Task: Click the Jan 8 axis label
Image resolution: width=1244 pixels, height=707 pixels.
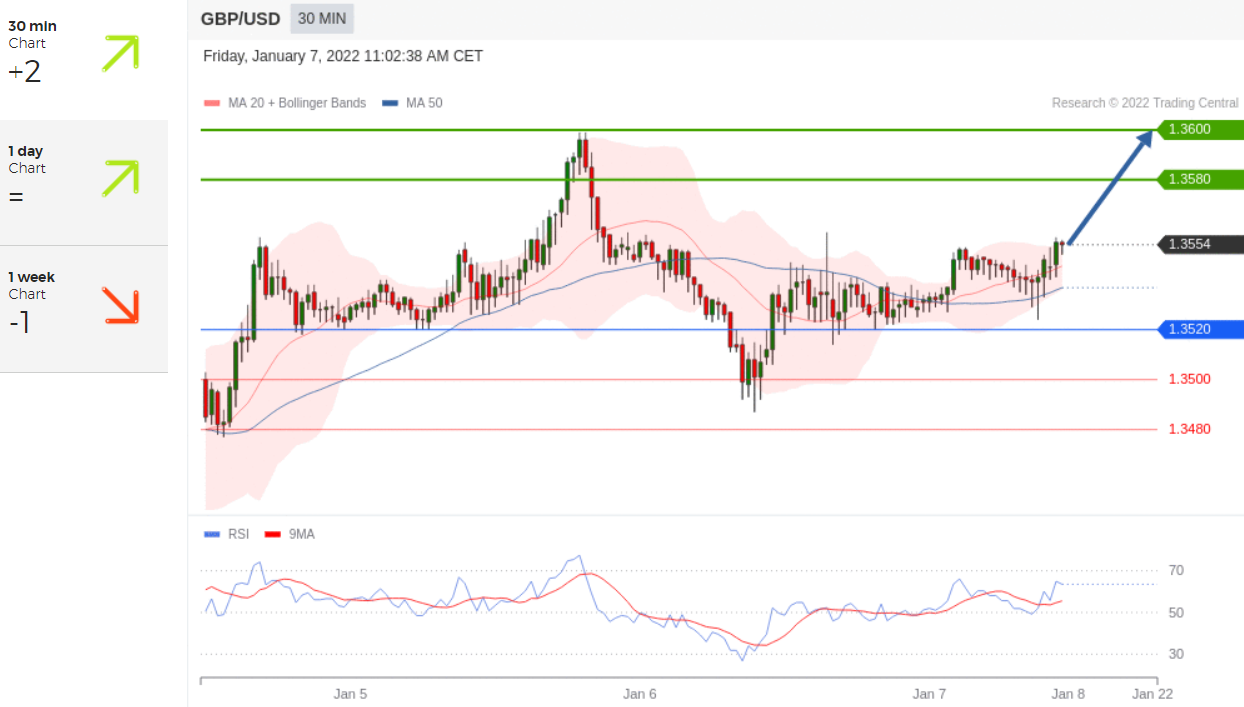Action: point(1068,693)
